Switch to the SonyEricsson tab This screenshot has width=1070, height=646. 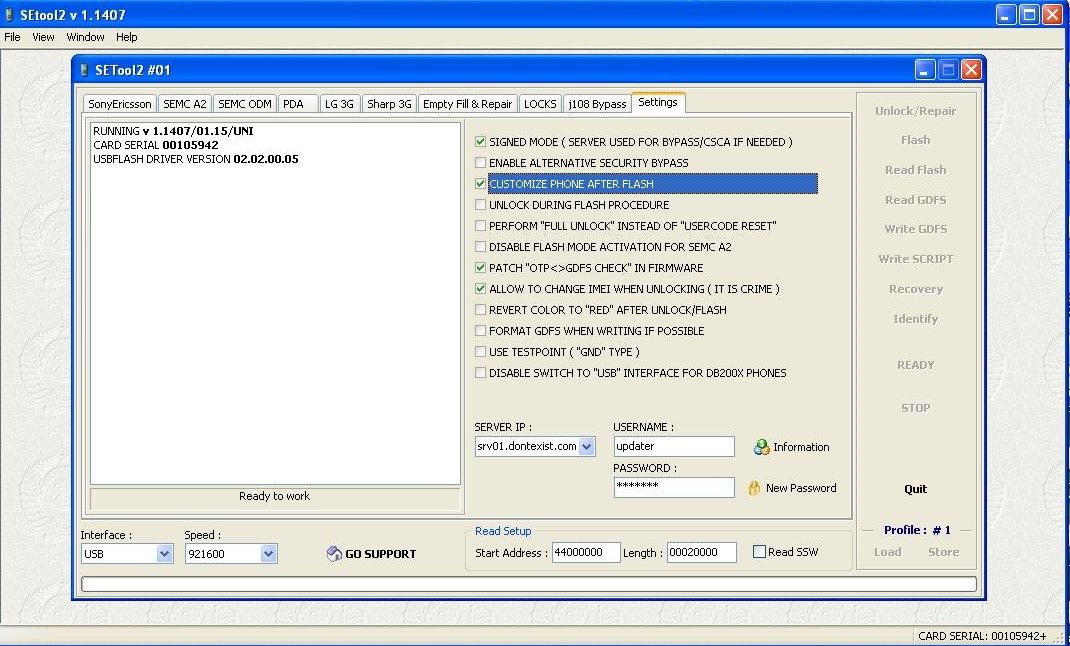[119, 104]
